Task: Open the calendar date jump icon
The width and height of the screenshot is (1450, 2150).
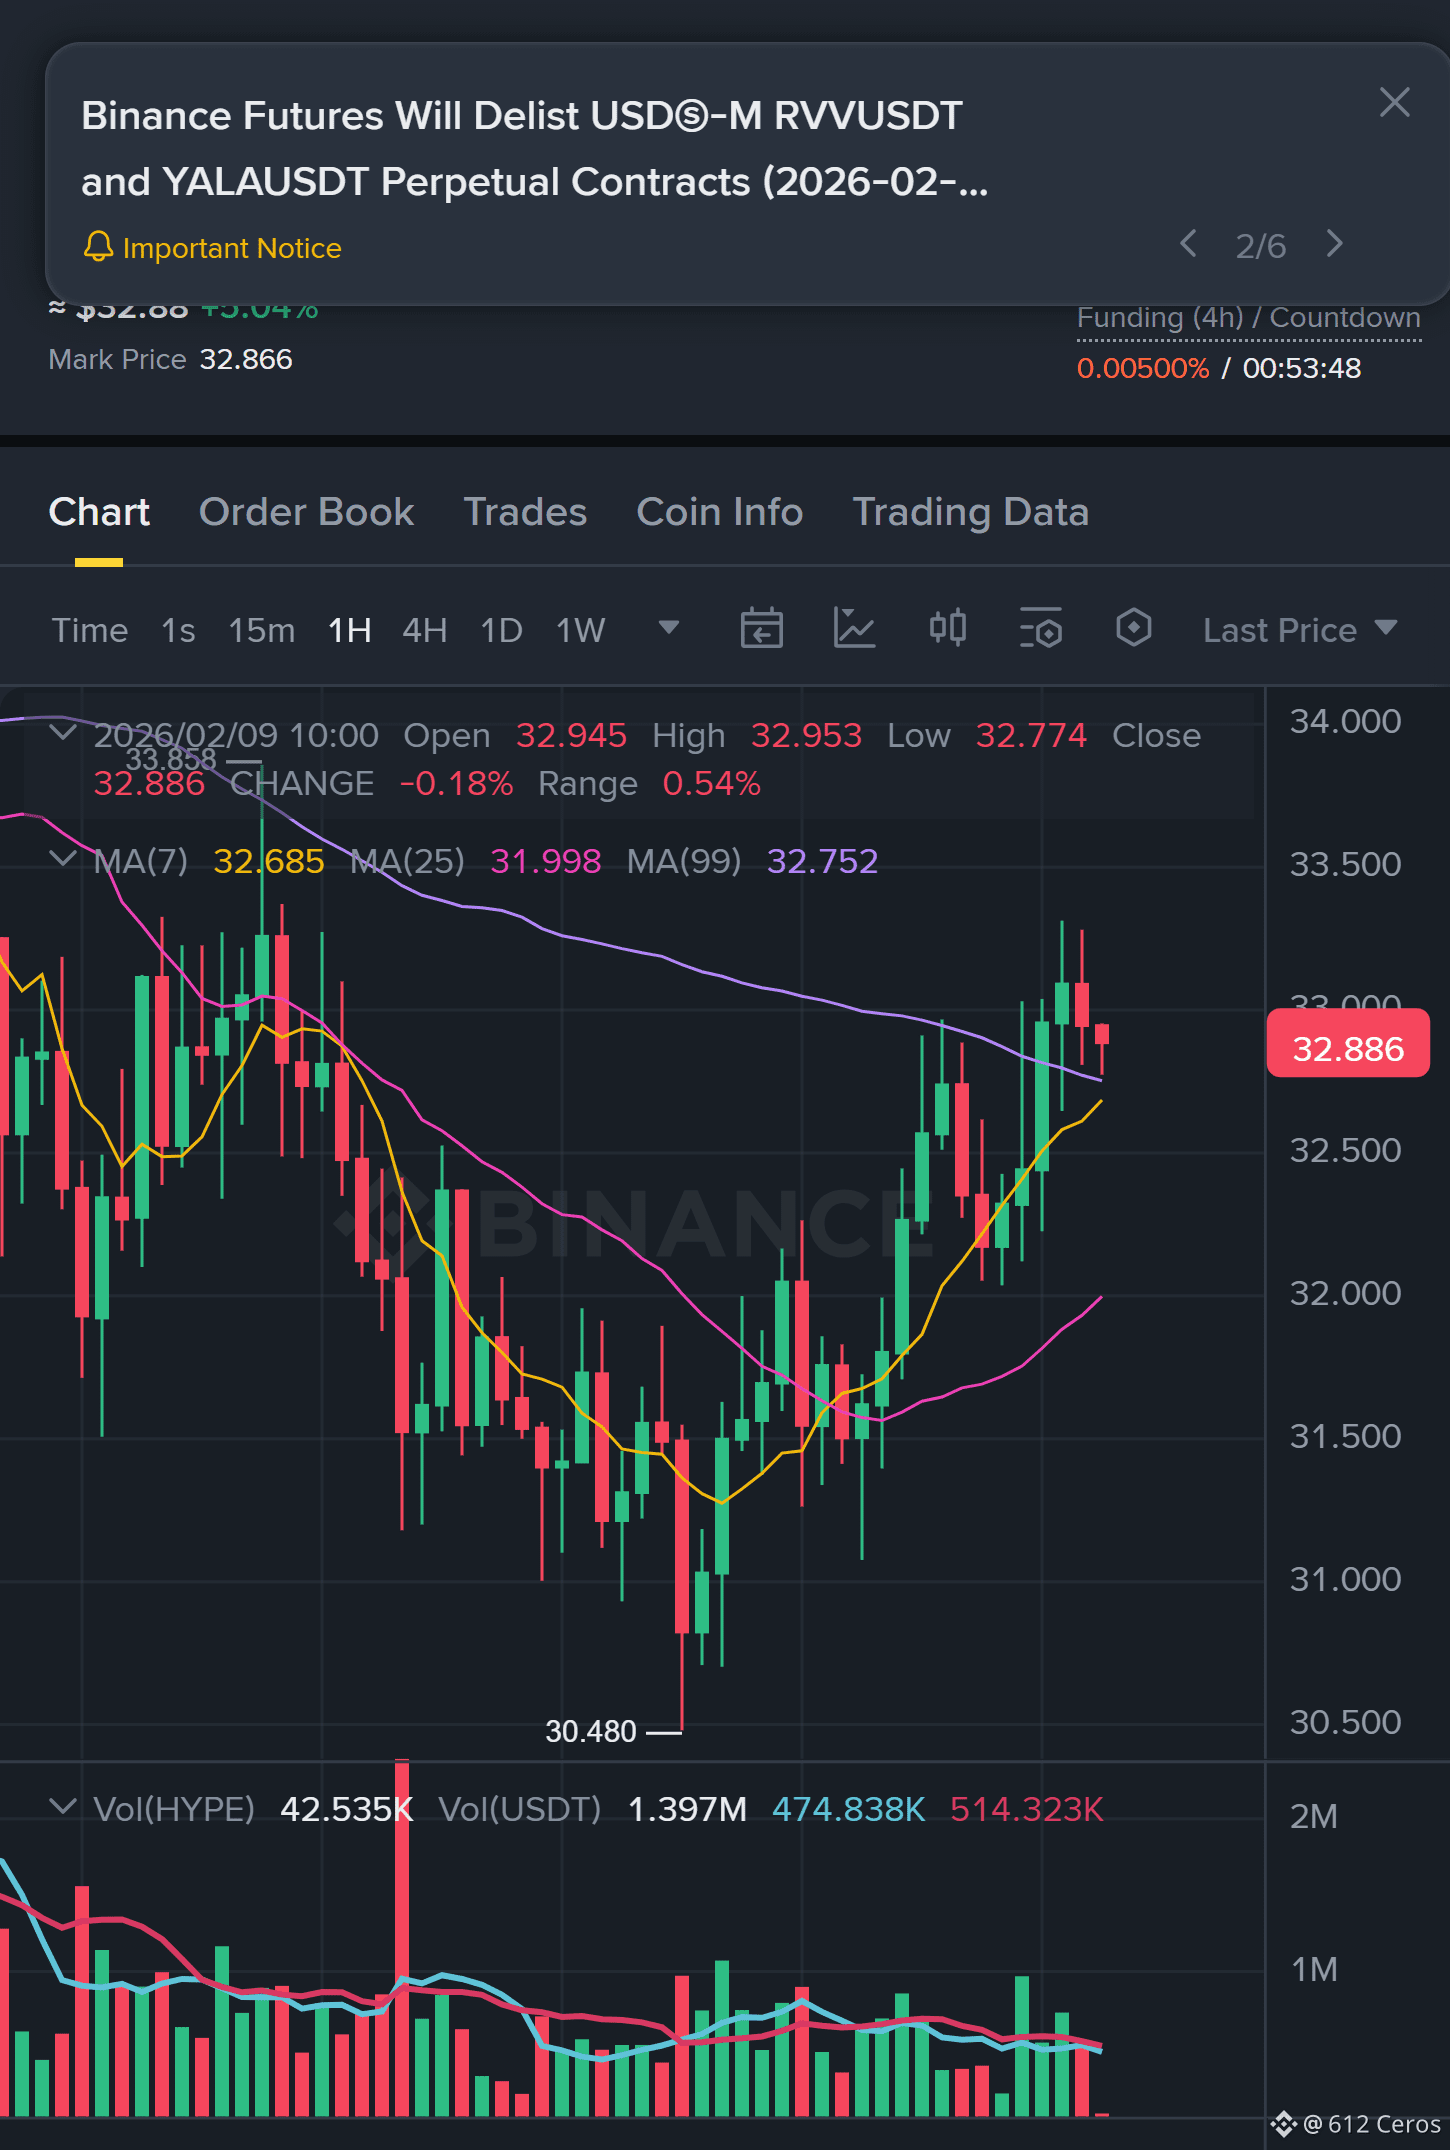Action: coord(761,629)
